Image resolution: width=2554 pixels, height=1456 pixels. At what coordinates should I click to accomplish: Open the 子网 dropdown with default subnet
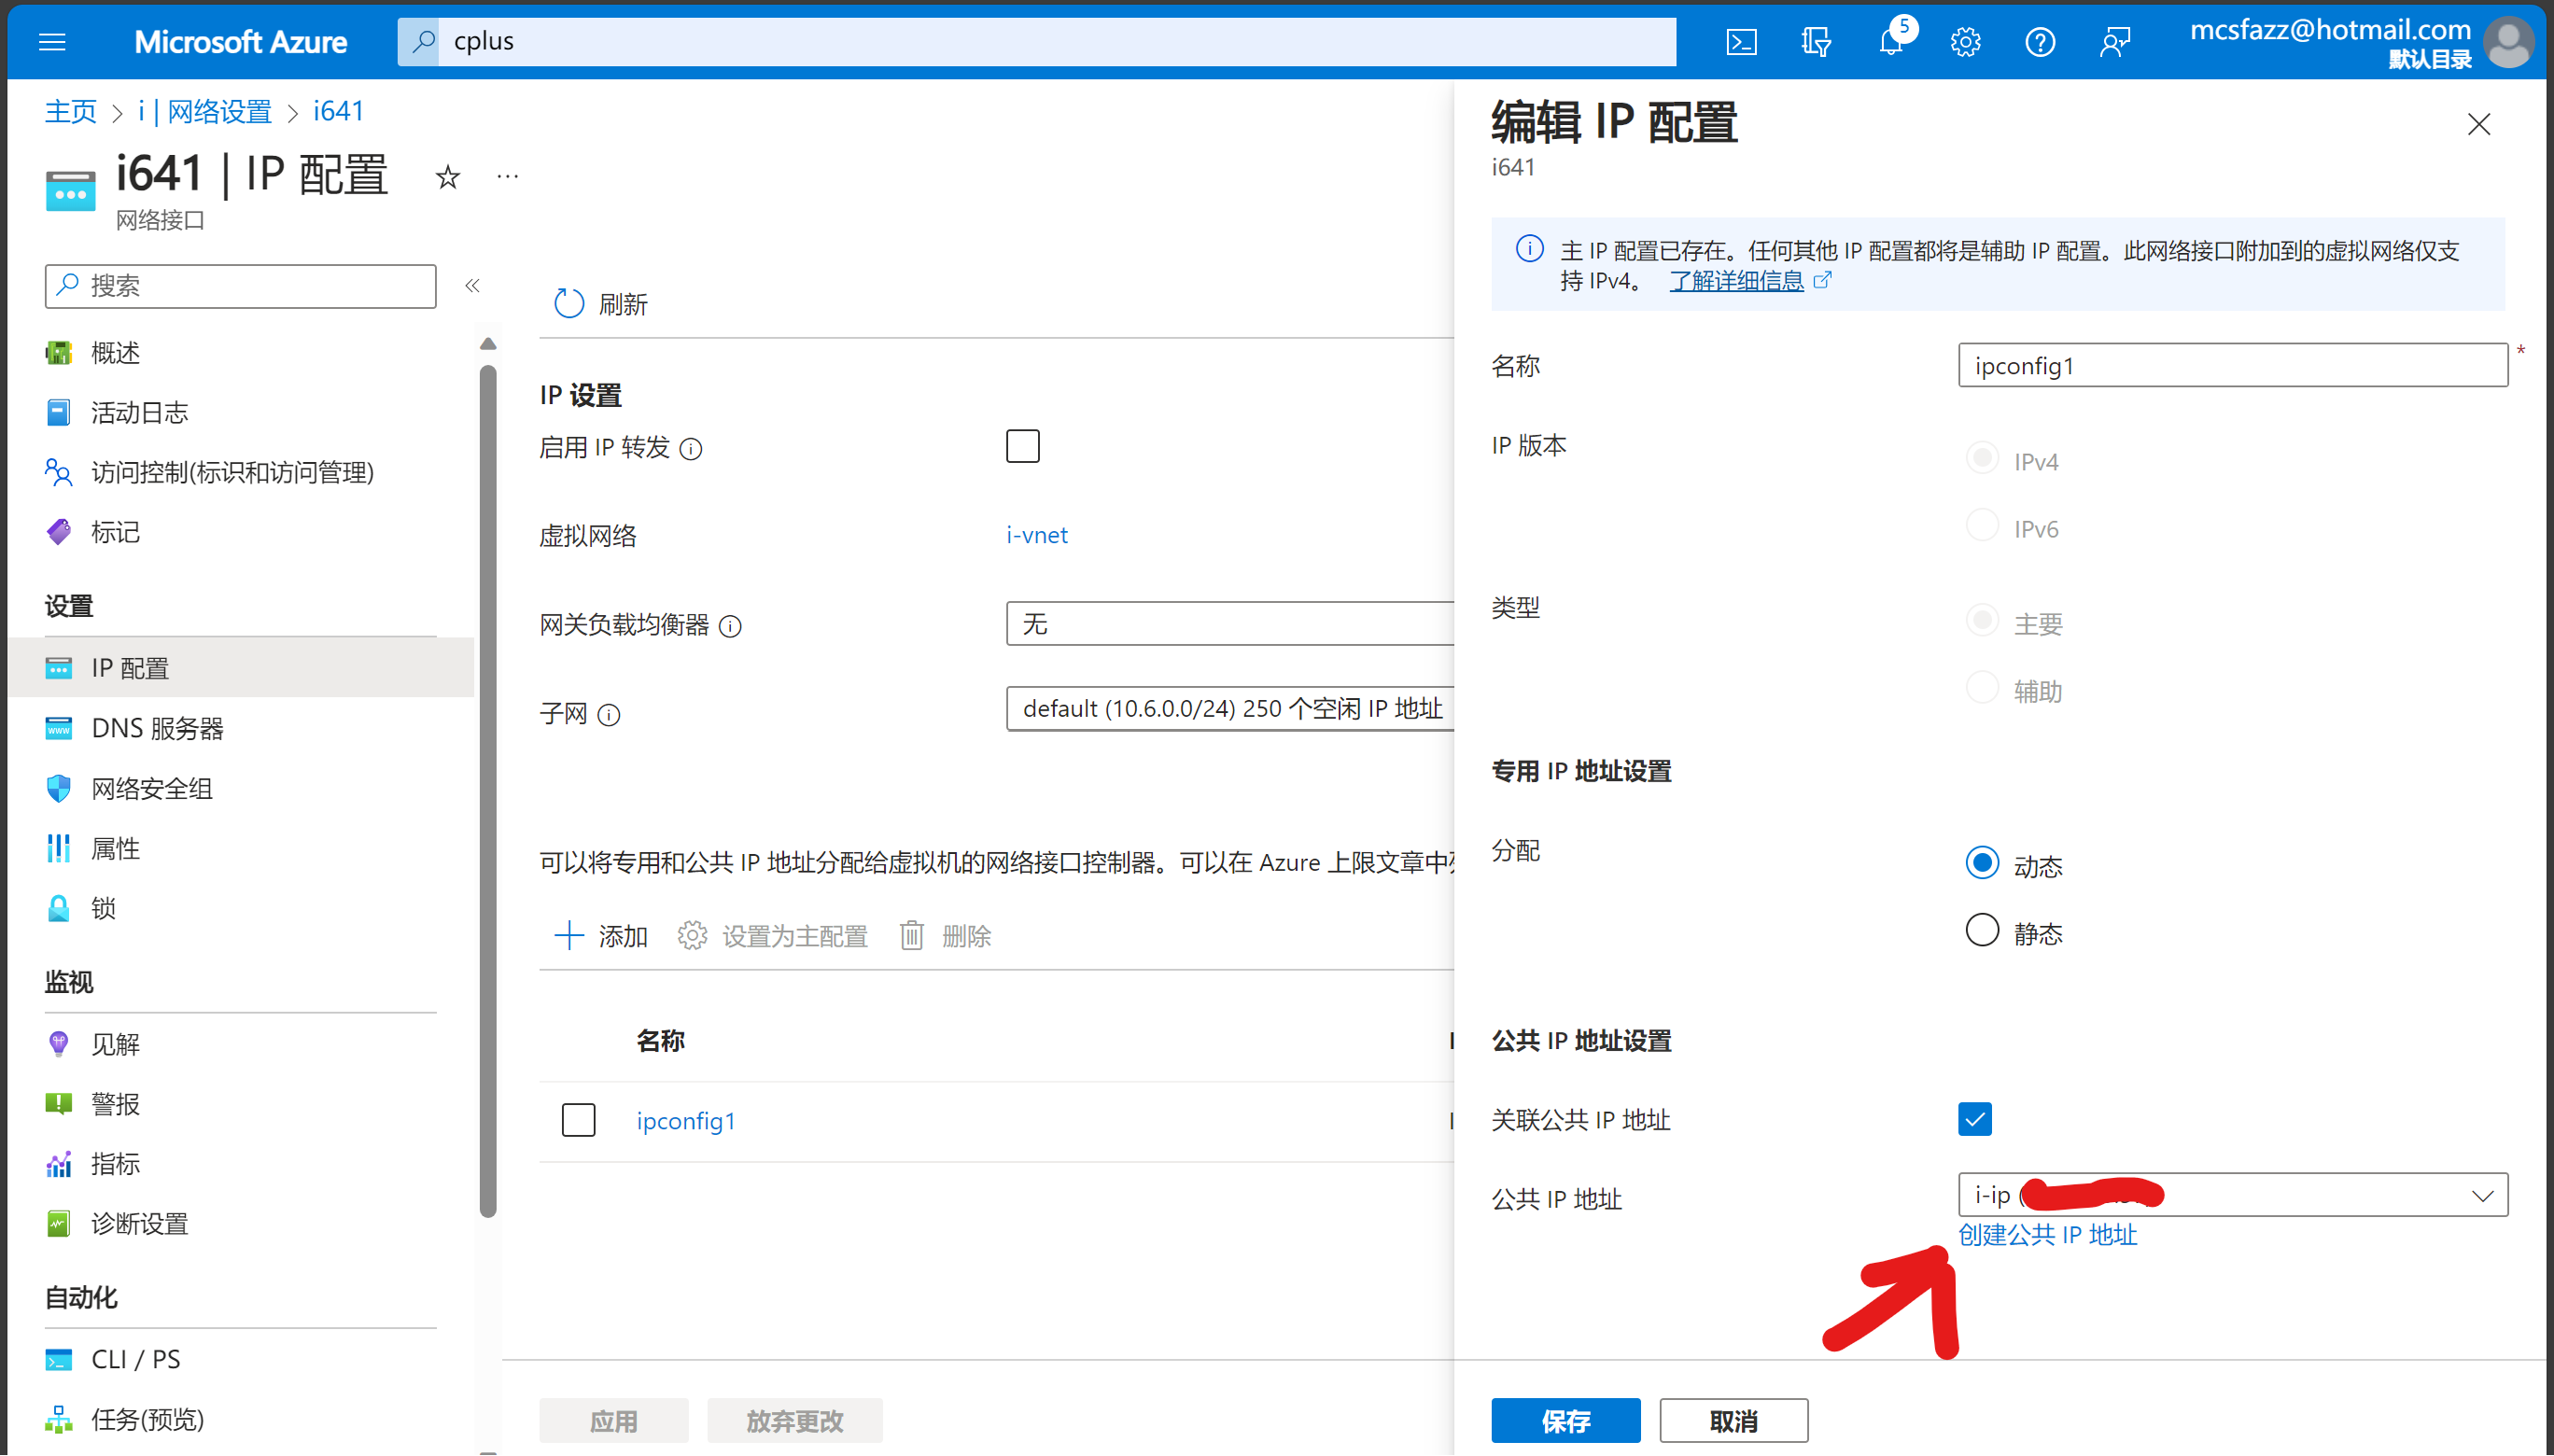(x=1230, y=709)
